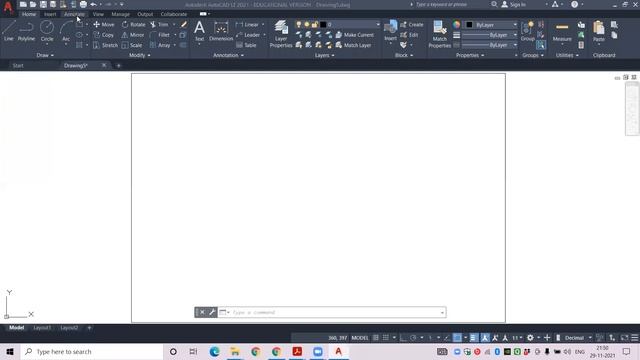Toggle grid display in status bar

tap(376, 338)
